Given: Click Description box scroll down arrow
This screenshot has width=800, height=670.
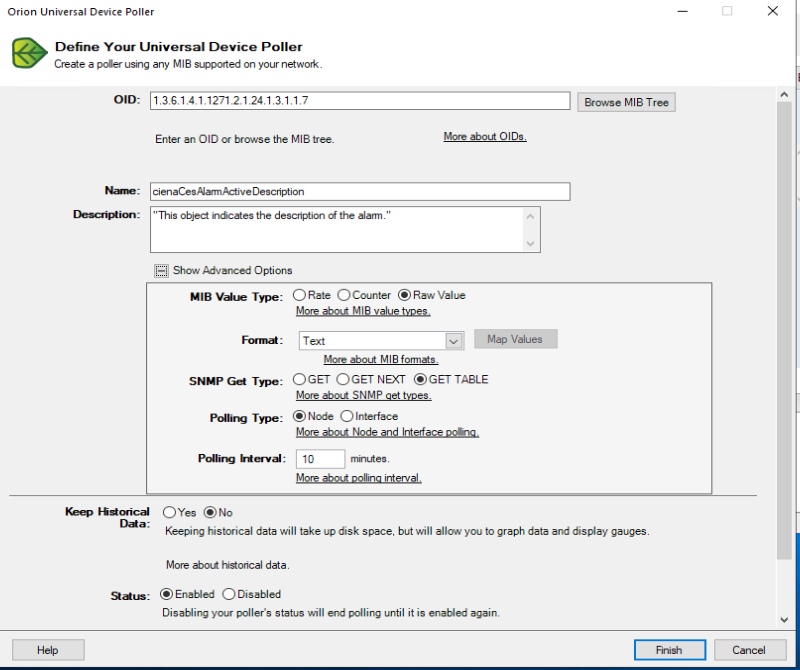Looking at the screenshot, I should pyautogui.click(x=531, y=243).
